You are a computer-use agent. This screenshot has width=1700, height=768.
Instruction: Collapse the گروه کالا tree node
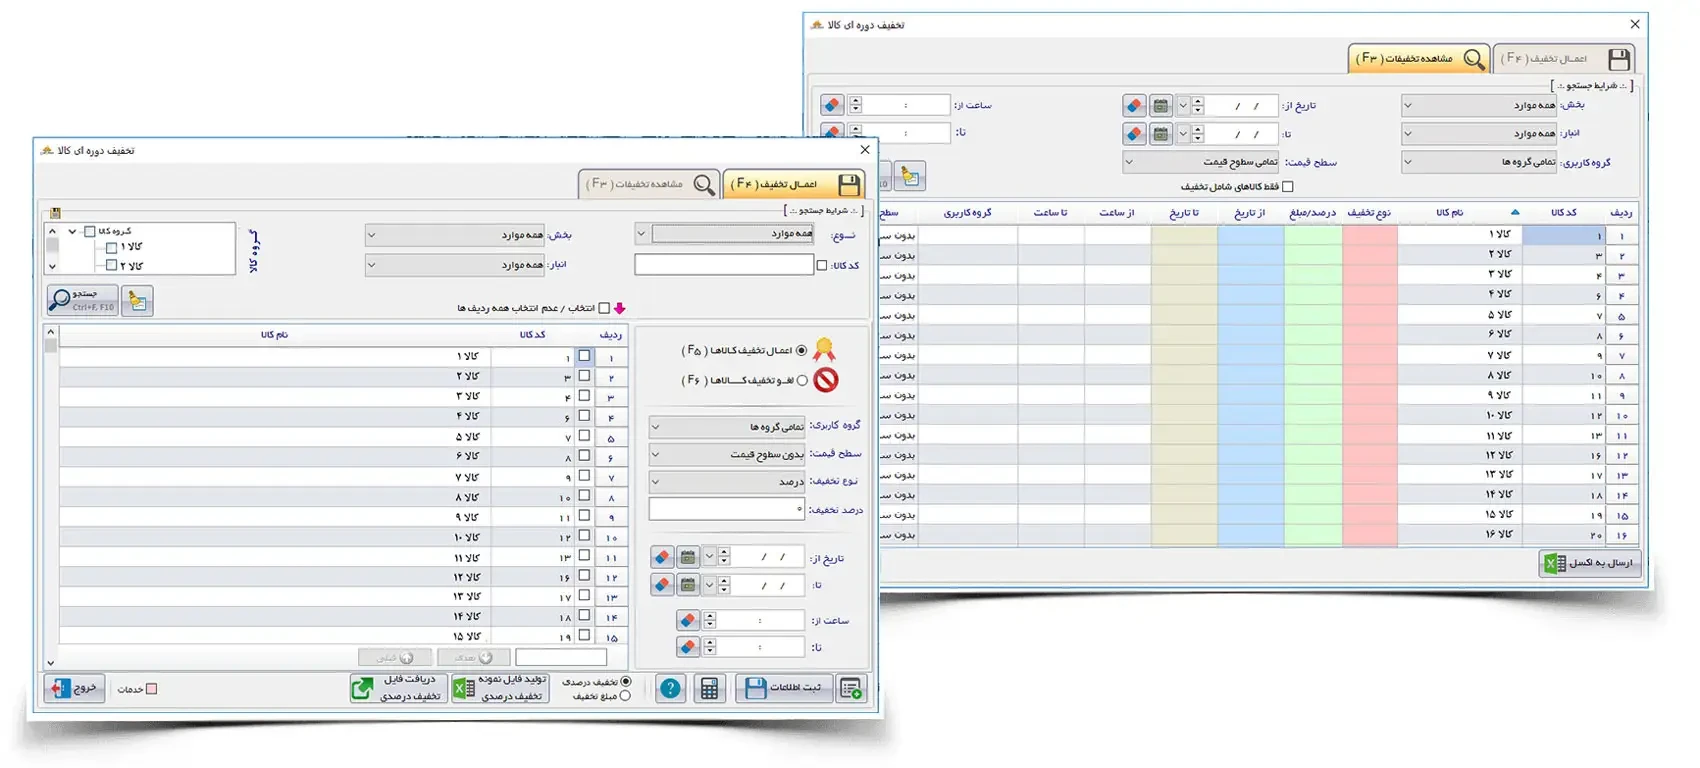[72, 232]
